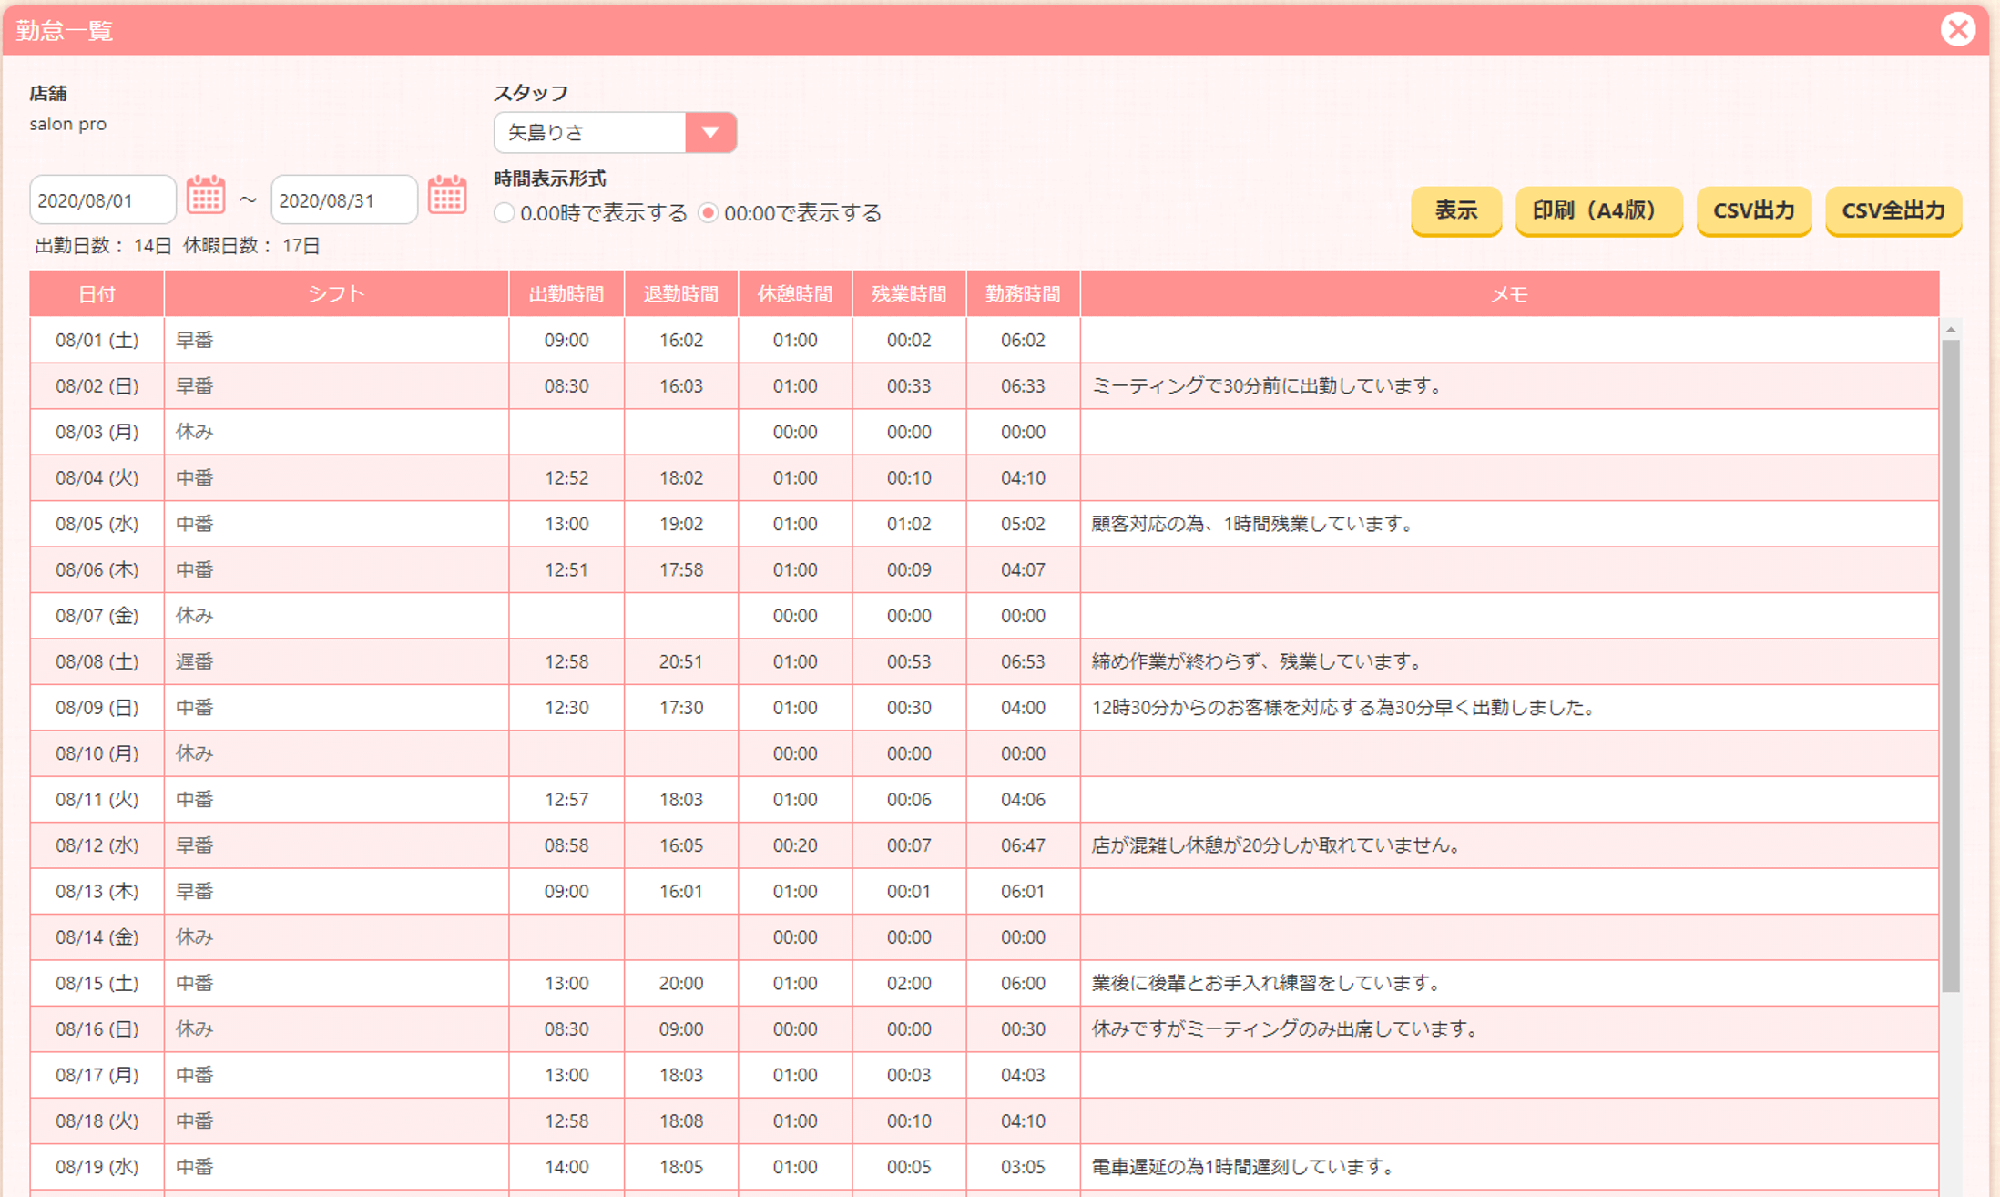The height and width of the screenshot is (1197, 2000).
Task: Select the 08/03 (月) date cell
Action: [x=97, y=432]
